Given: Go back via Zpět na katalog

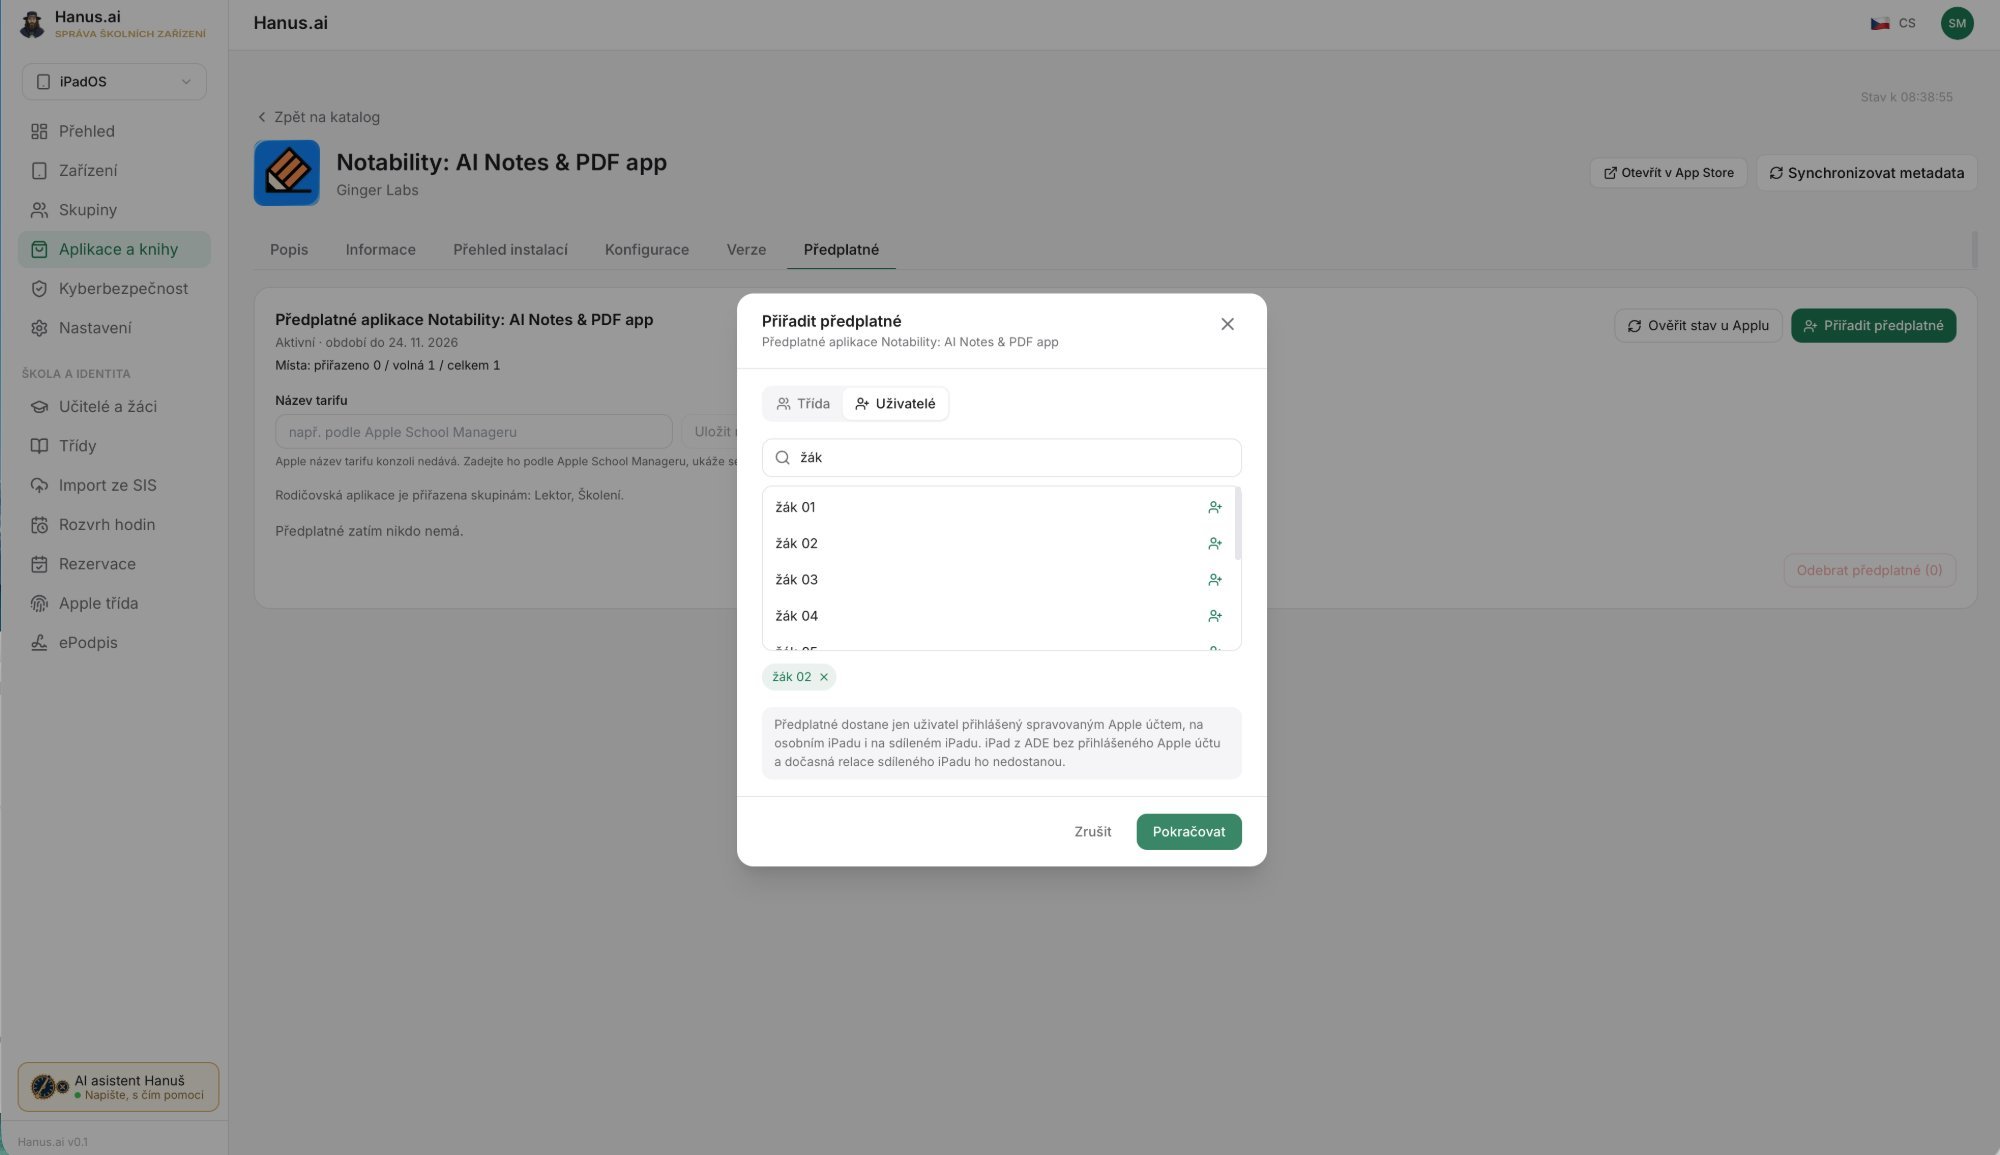Looking at the screenshot, I should [318, 117].
